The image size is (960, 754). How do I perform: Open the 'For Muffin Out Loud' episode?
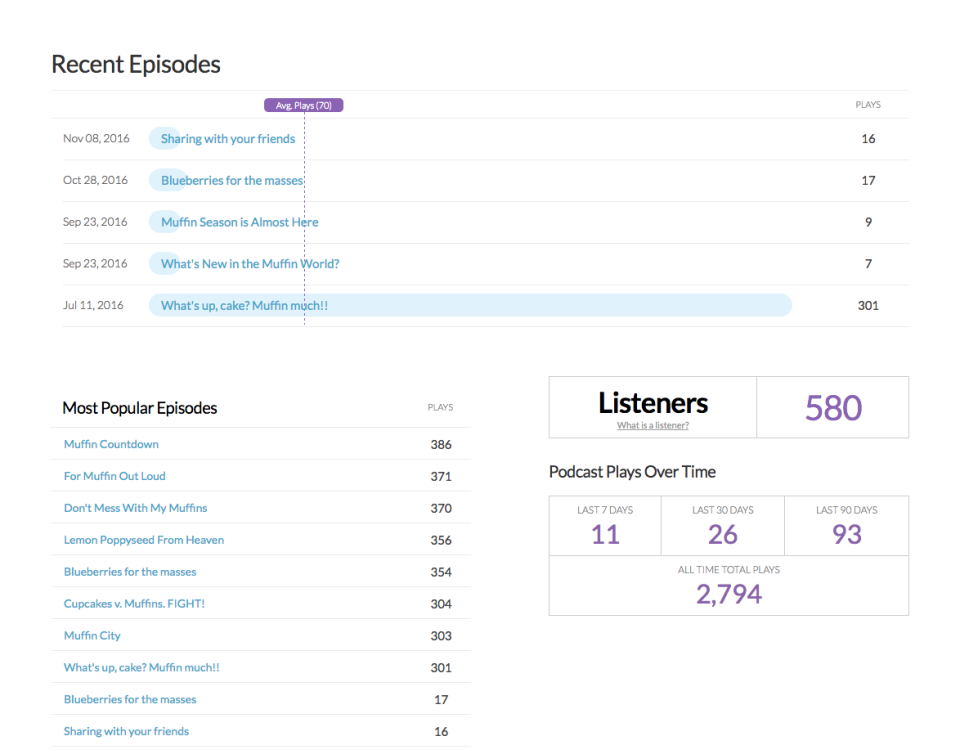114,476
